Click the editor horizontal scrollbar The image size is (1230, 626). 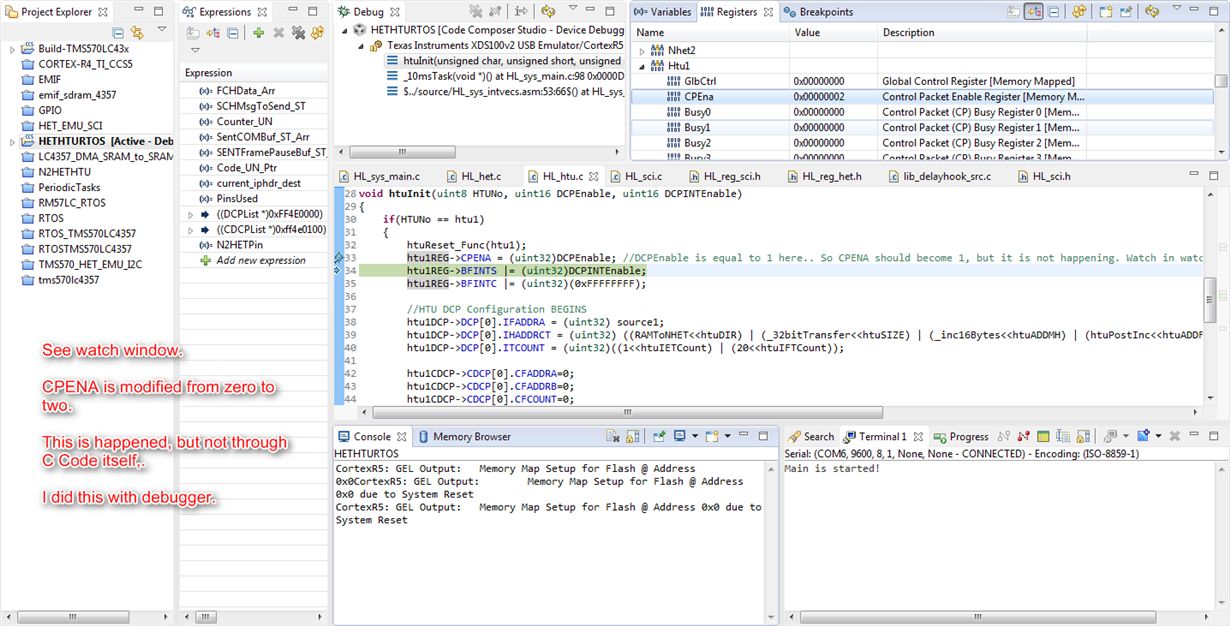[x=626, y=412]
